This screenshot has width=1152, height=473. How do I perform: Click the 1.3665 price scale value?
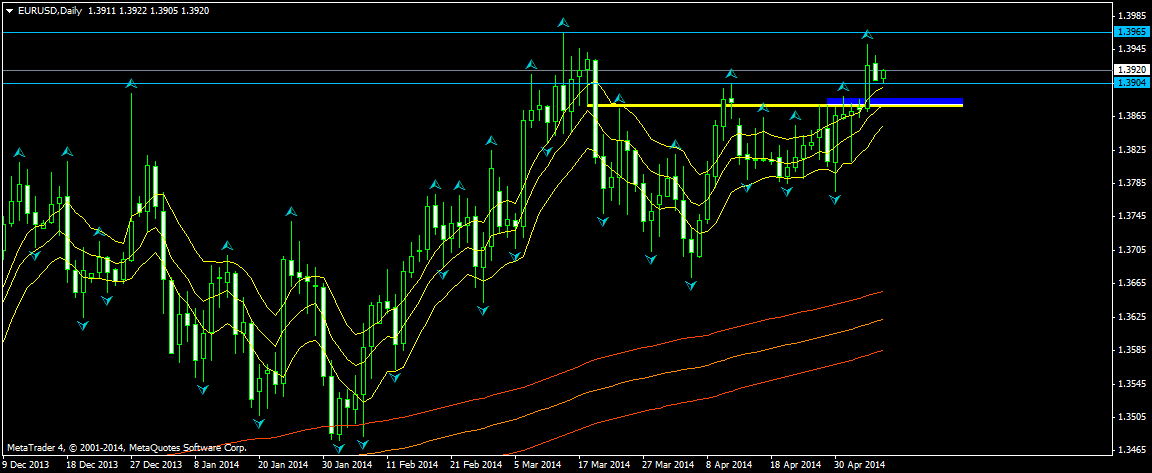tap(1131, 283)
